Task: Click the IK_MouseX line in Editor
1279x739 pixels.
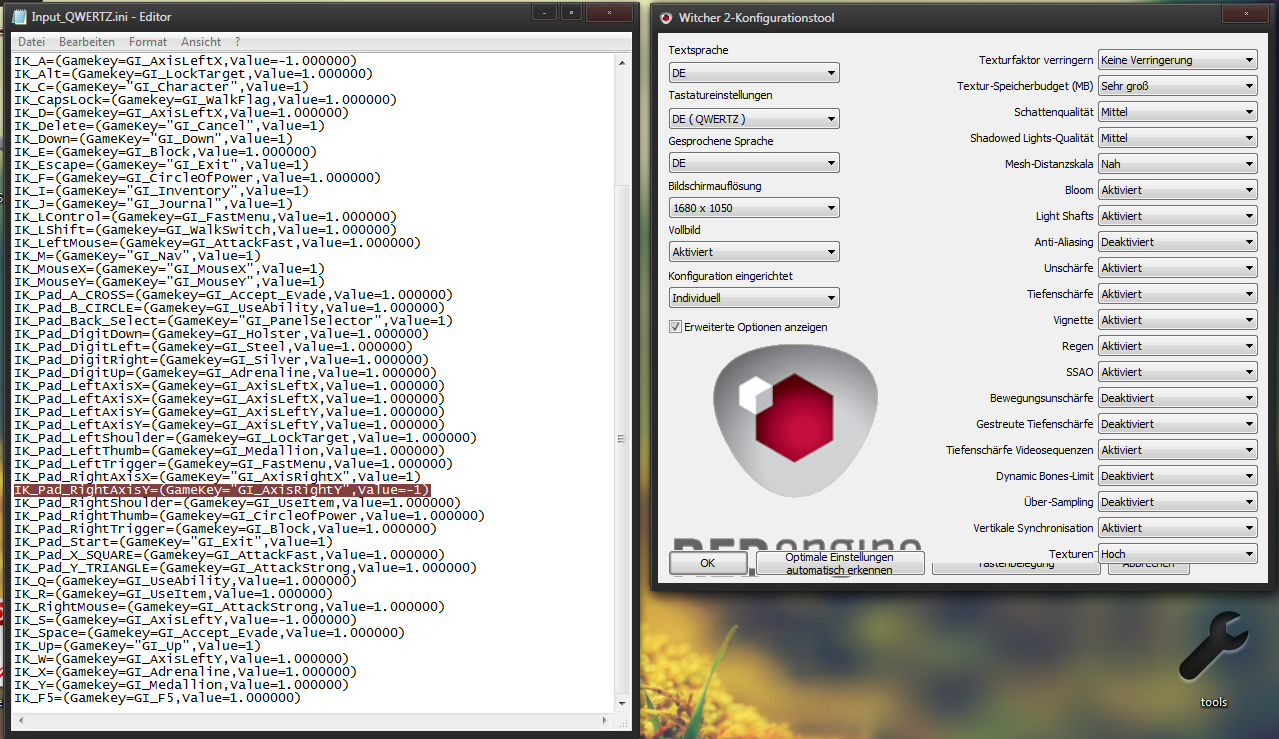Action: click(x=169, y=269)
